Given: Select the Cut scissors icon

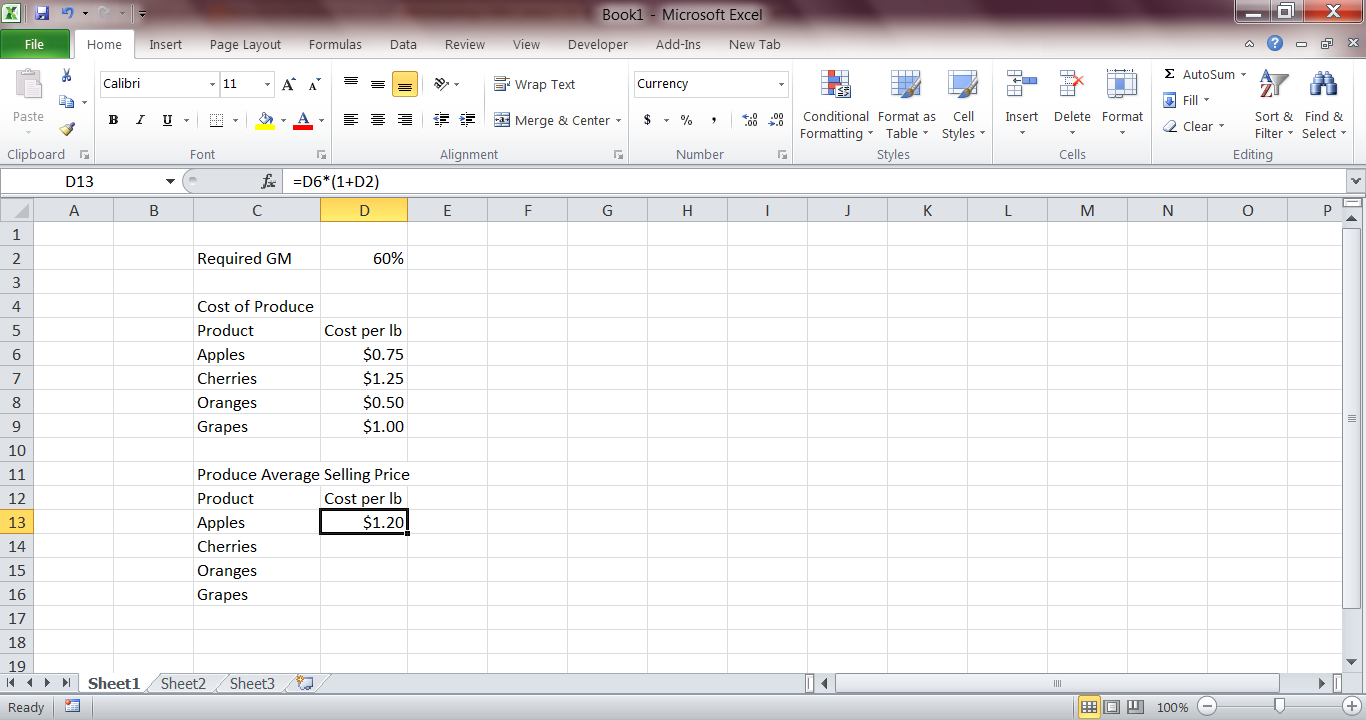Looking at the screenshot, I should coord(67,76).
